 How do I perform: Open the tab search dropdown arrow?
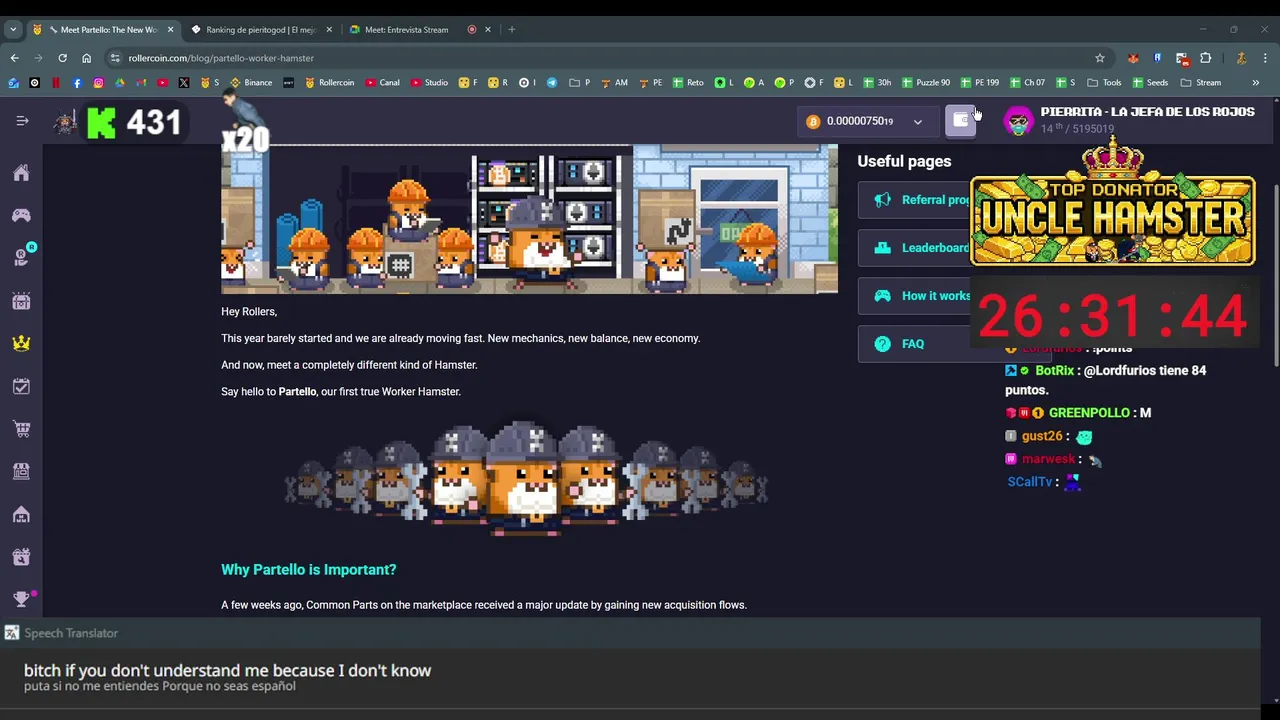[13, 30]
